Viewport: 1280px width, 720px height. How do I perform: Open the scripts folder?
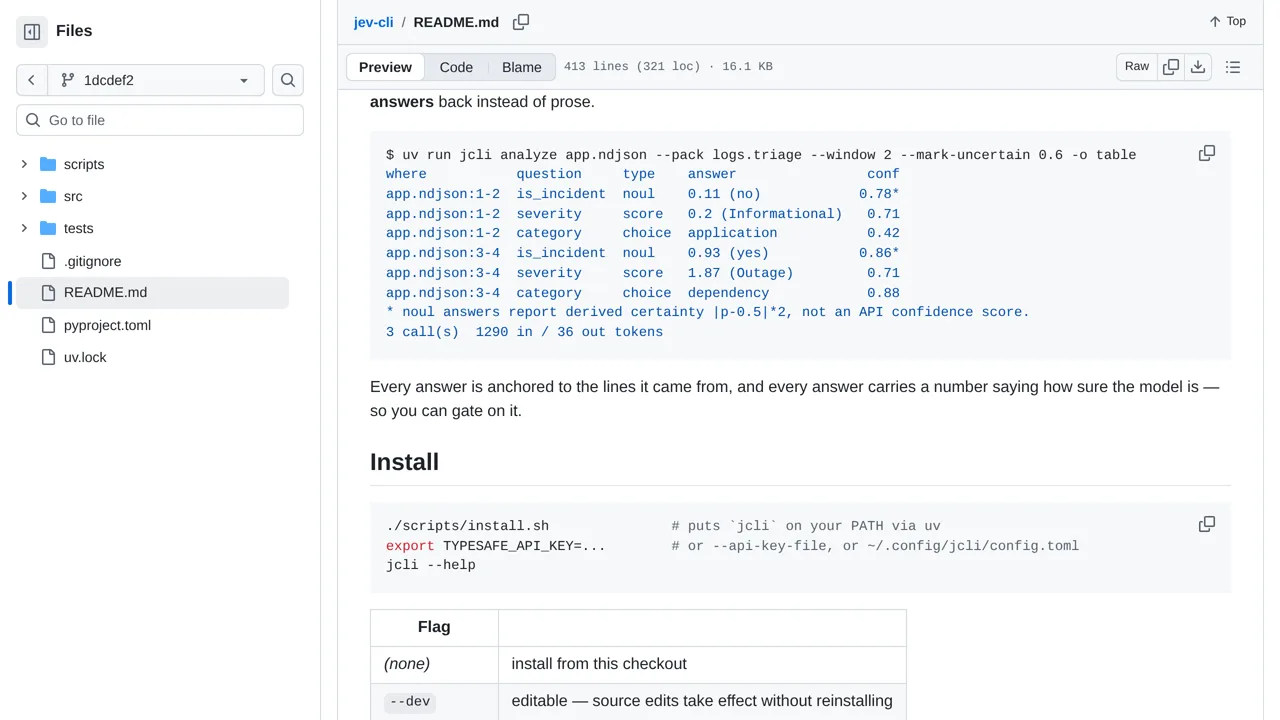(x=84, y=164)
